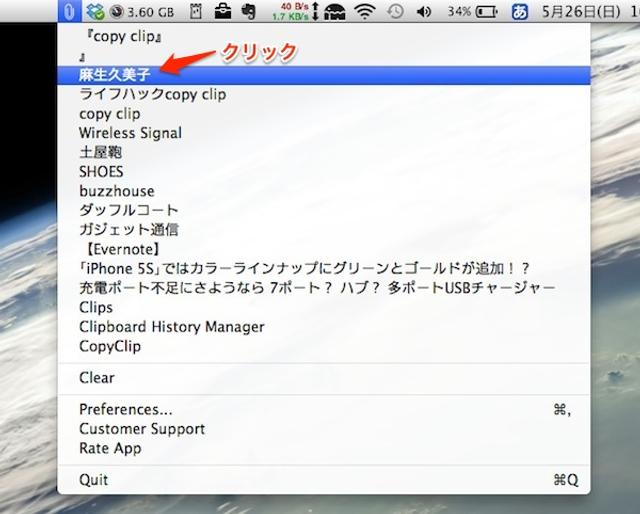Click the Dropbox menu bar icon

click(x=95, y=11)
